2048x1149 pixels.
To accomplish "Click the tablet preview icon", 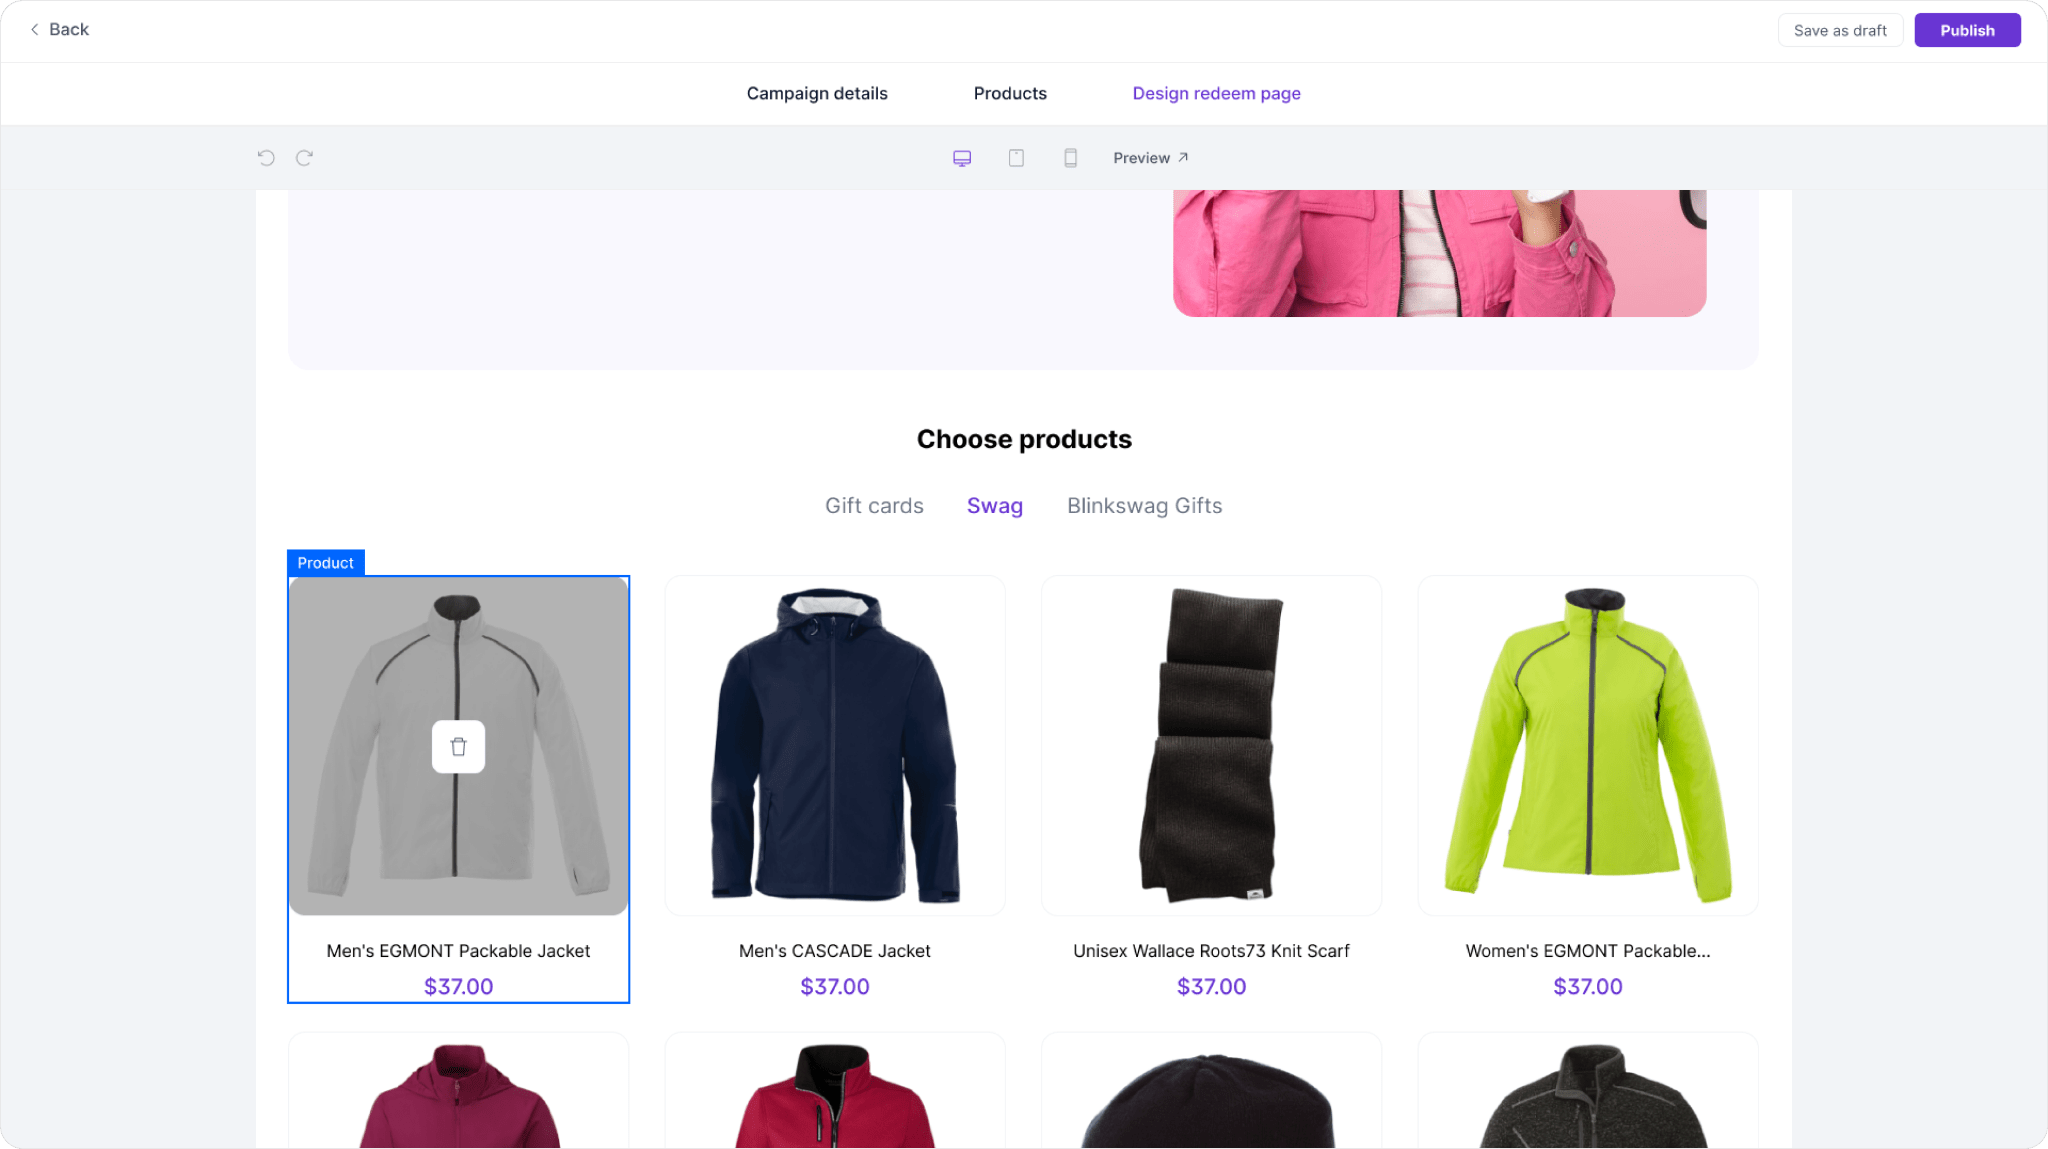I will click(x=1017, y=158).
